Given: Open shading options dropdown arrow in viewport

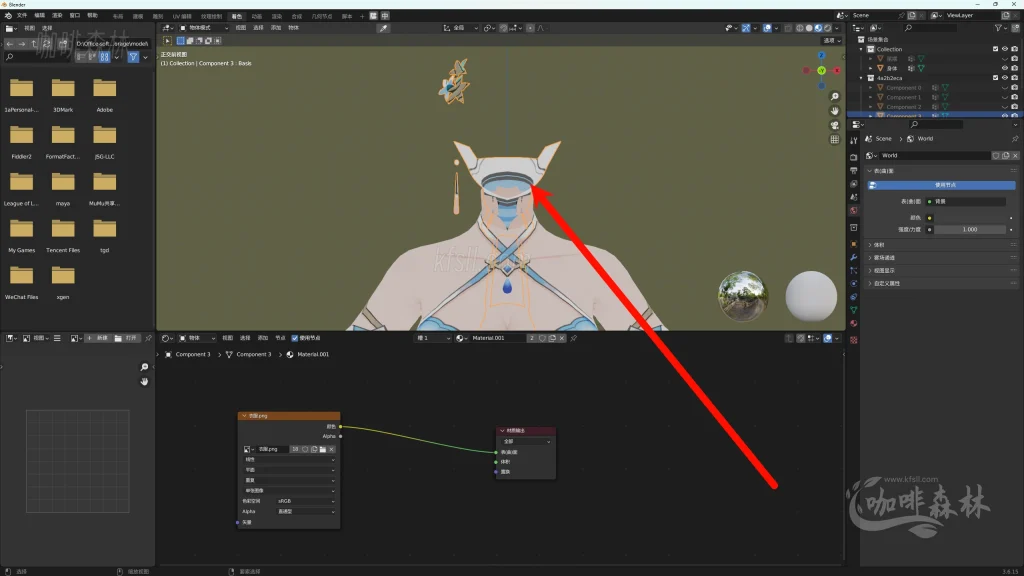Looking at the screenshot, I should tap(837, 28).
